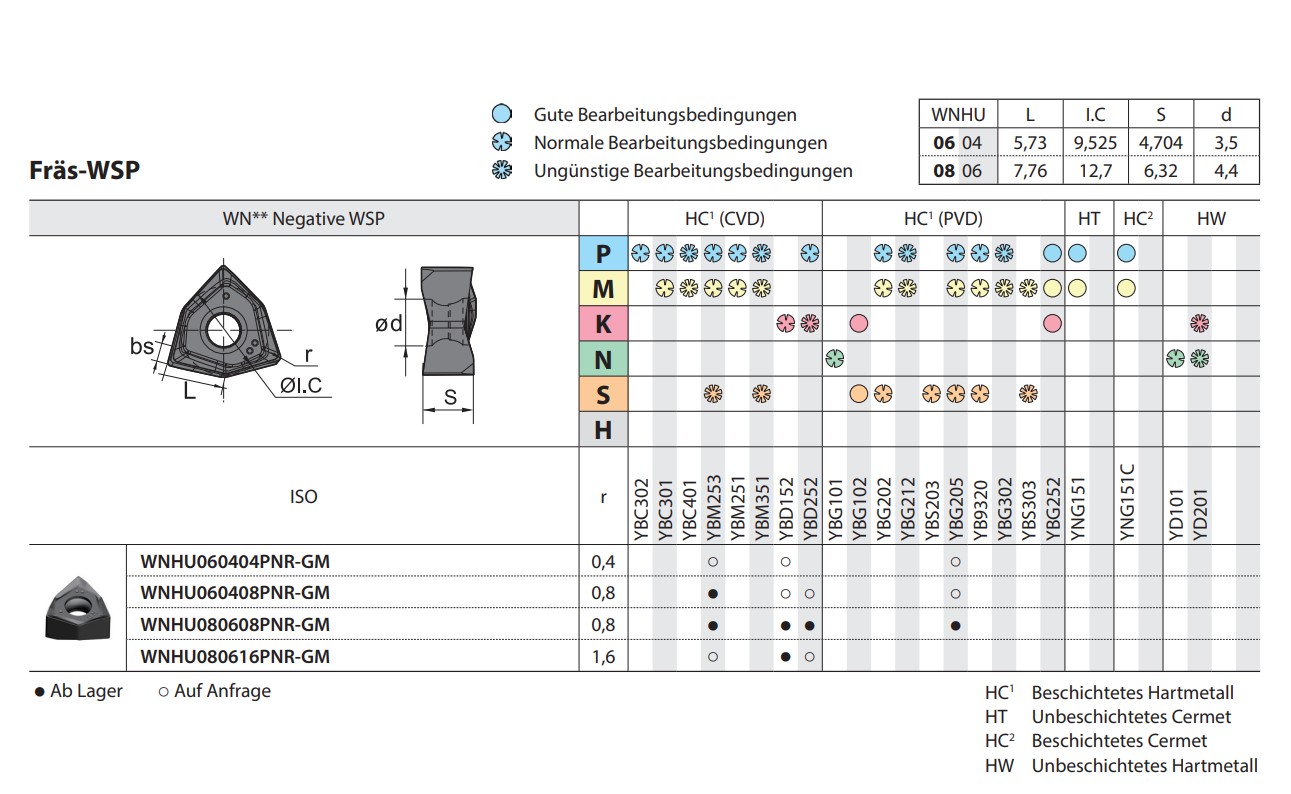This screenshot has height=794, width=1291.
Task: Click the pink circle in the K row under YBG102
Action: (x=858, y=323)
